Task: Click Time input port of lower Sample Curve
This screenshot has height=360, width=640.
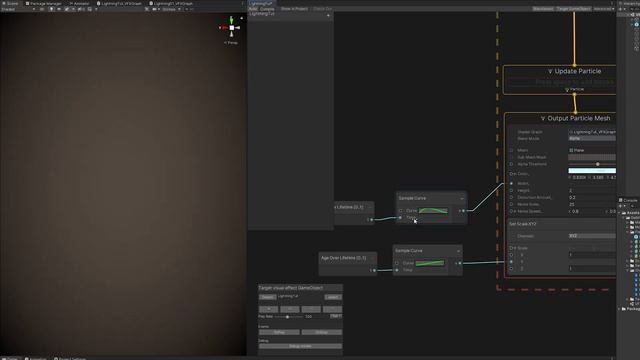Action: point(397,270)
